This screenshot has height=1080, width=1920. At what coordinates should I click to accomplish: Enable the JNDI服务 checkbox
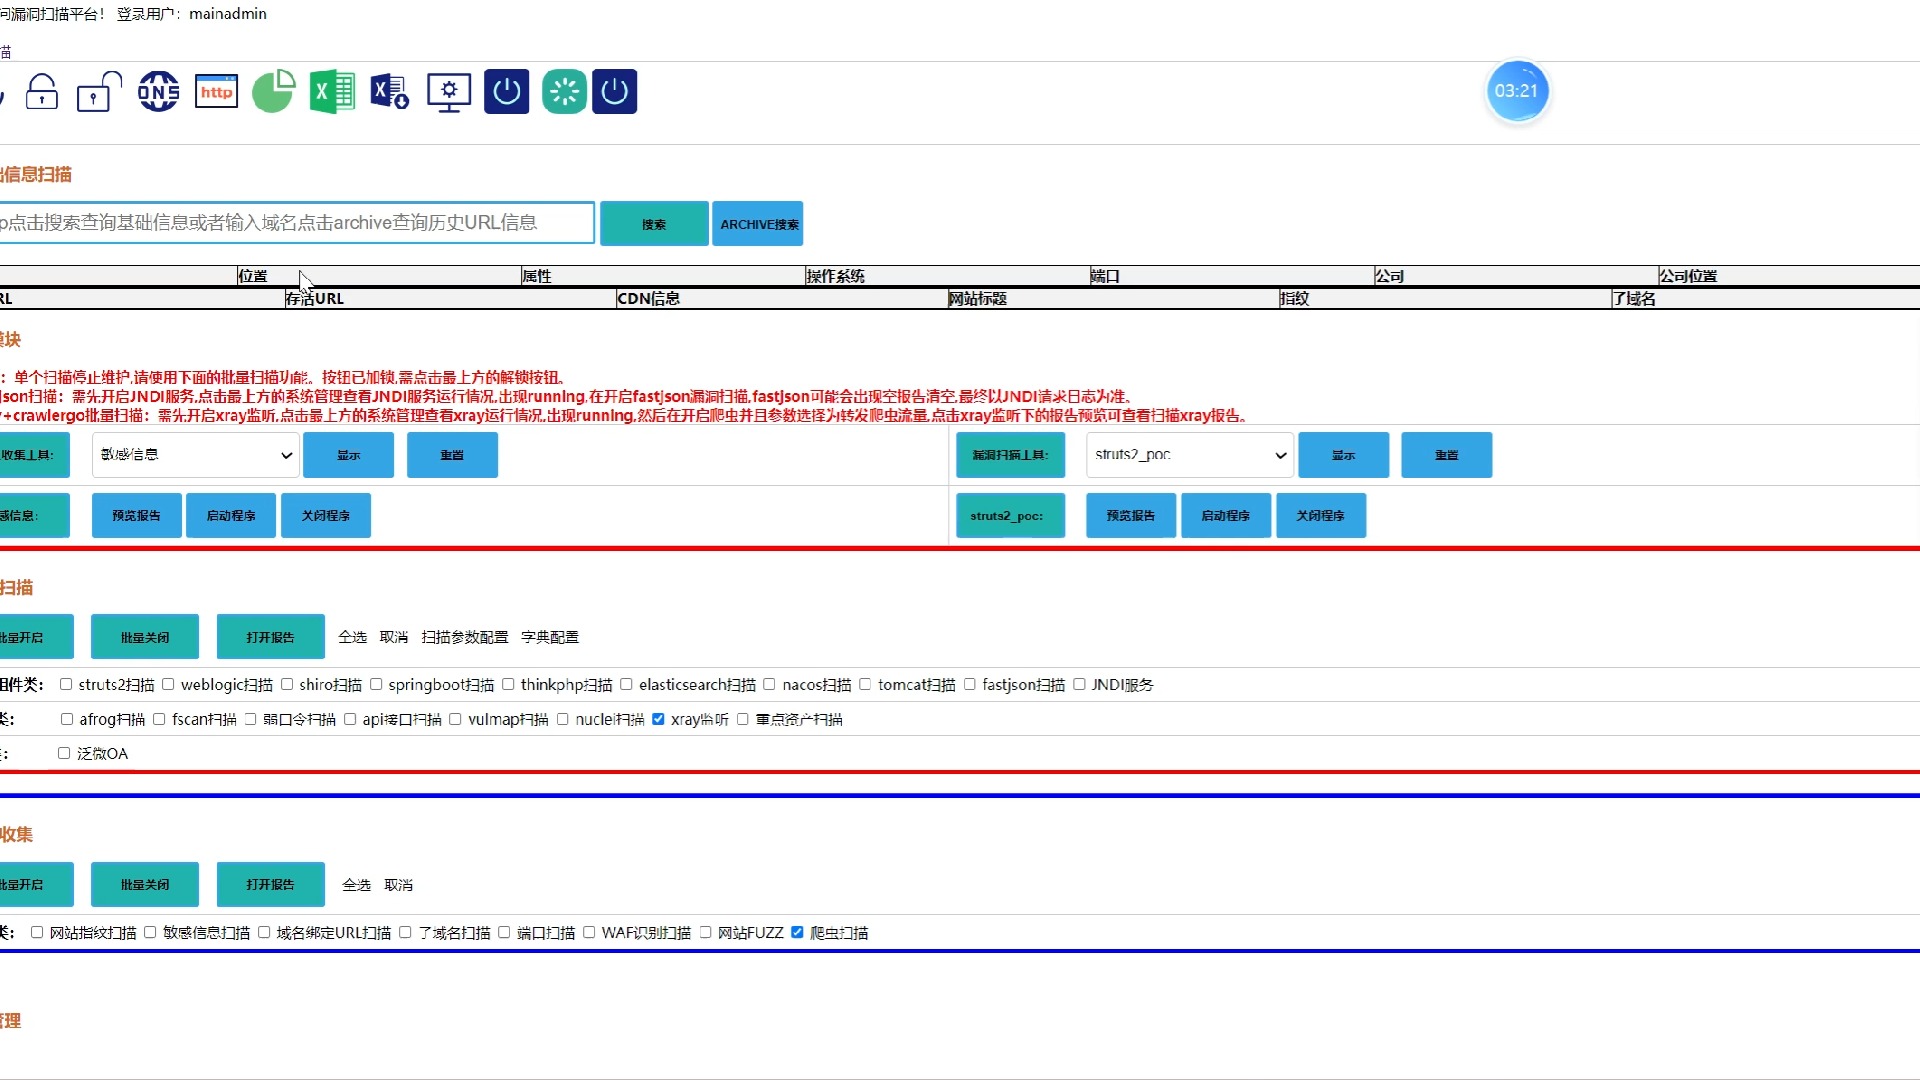[1079, 685]
